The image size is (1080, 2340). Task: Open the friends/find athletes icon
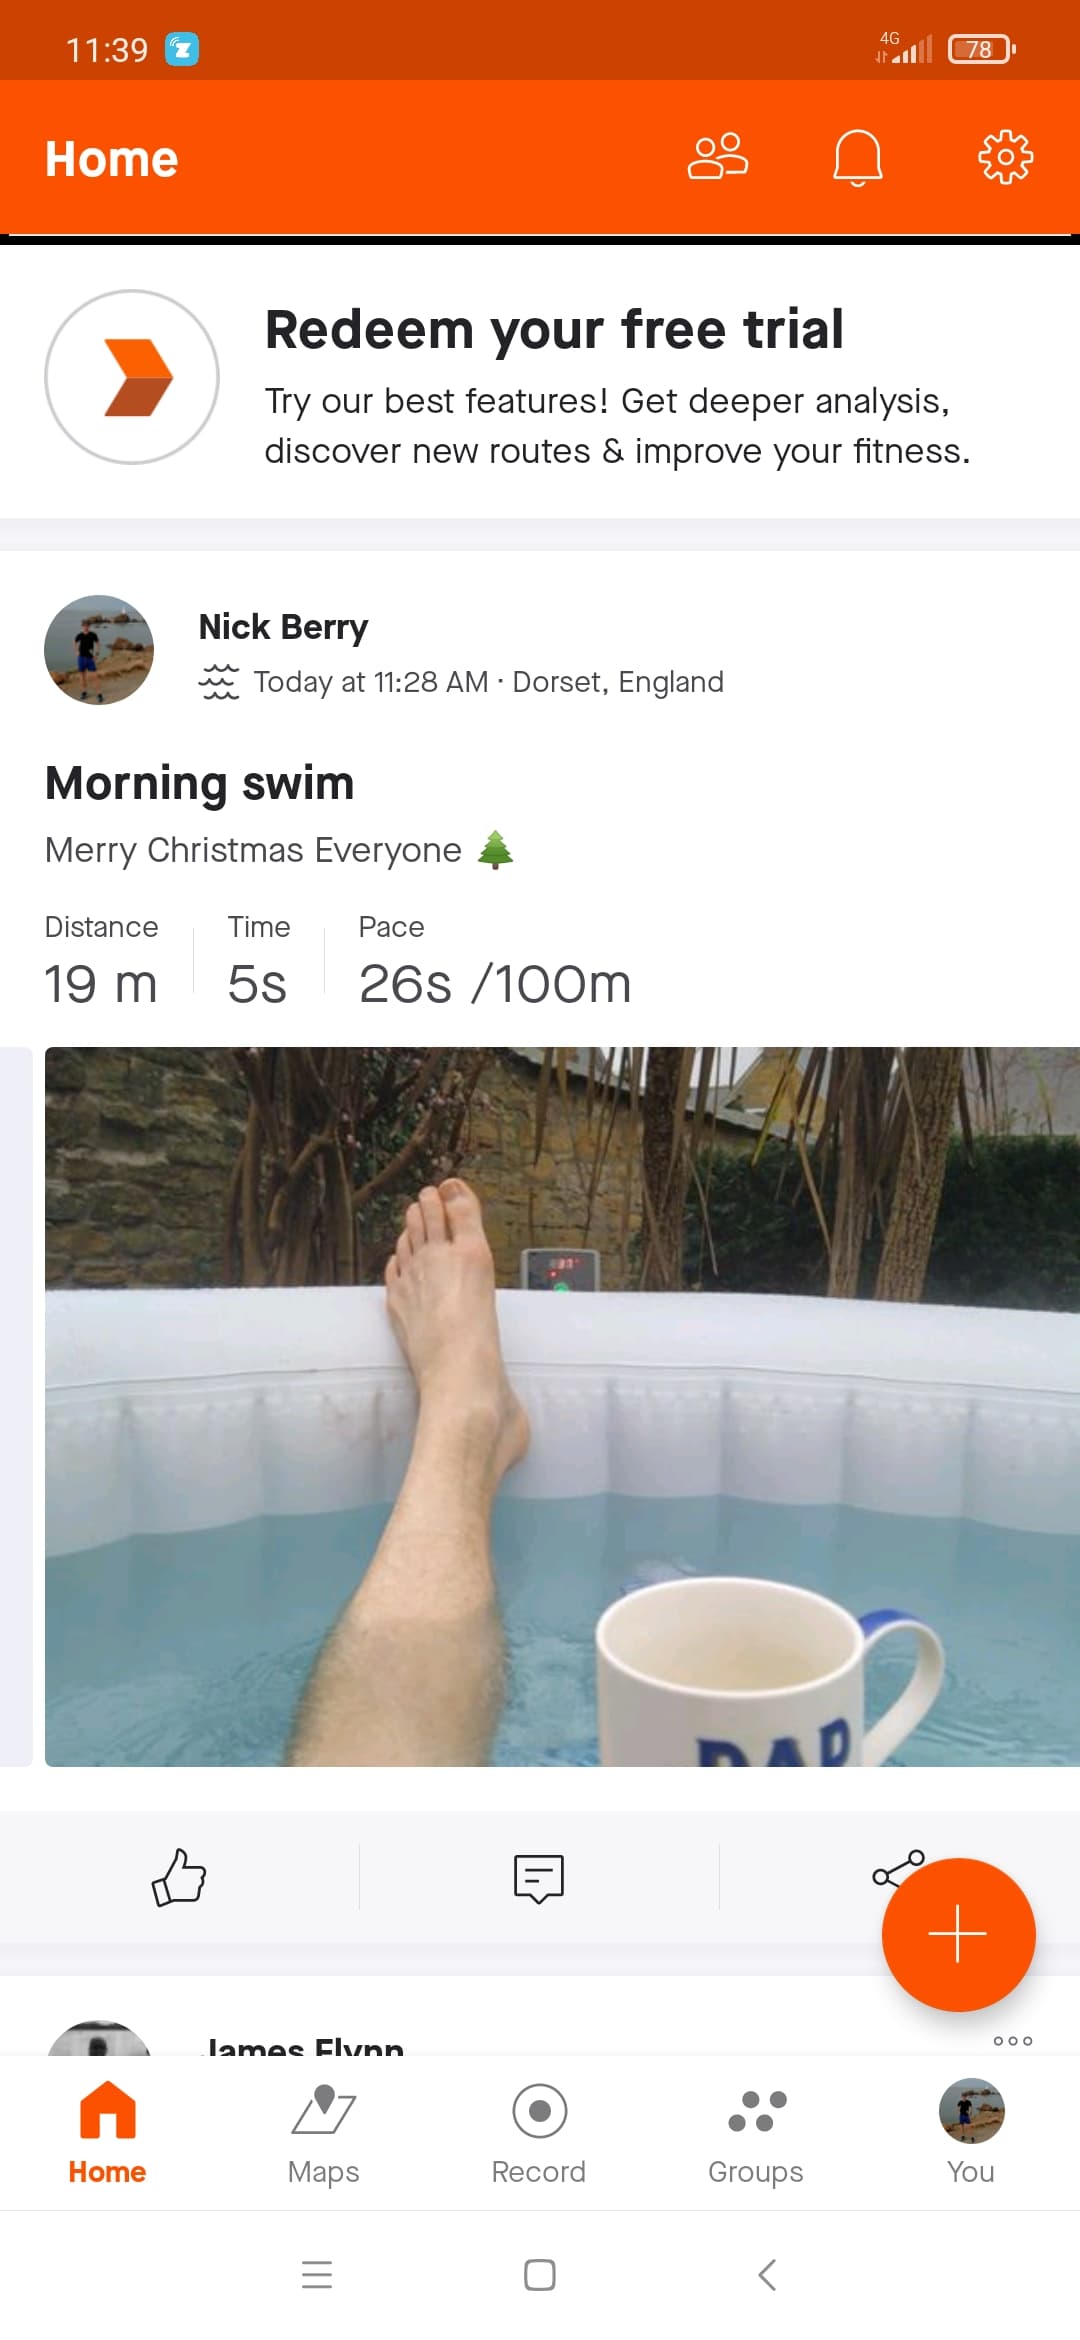point(717,157)
